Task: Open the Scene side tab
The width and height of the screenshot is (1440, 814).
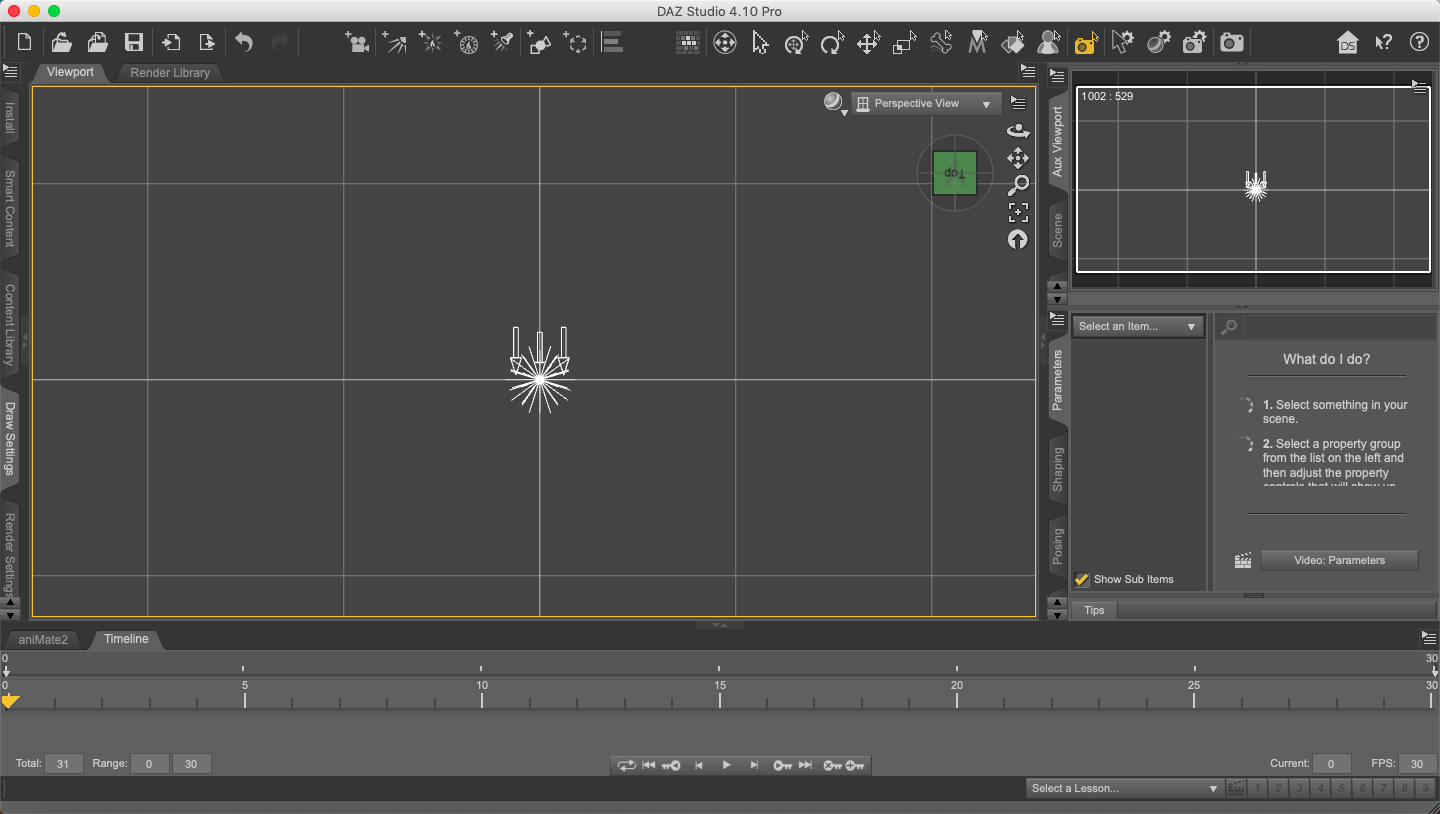Action: pyautogui.click(x=1057, y=230)
